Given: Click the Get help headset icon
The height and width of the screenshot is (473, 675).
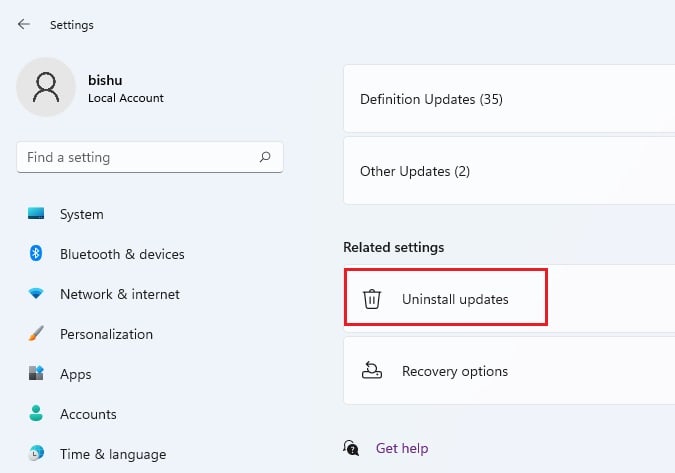Looking at the screenshot, I should [351, 448].
